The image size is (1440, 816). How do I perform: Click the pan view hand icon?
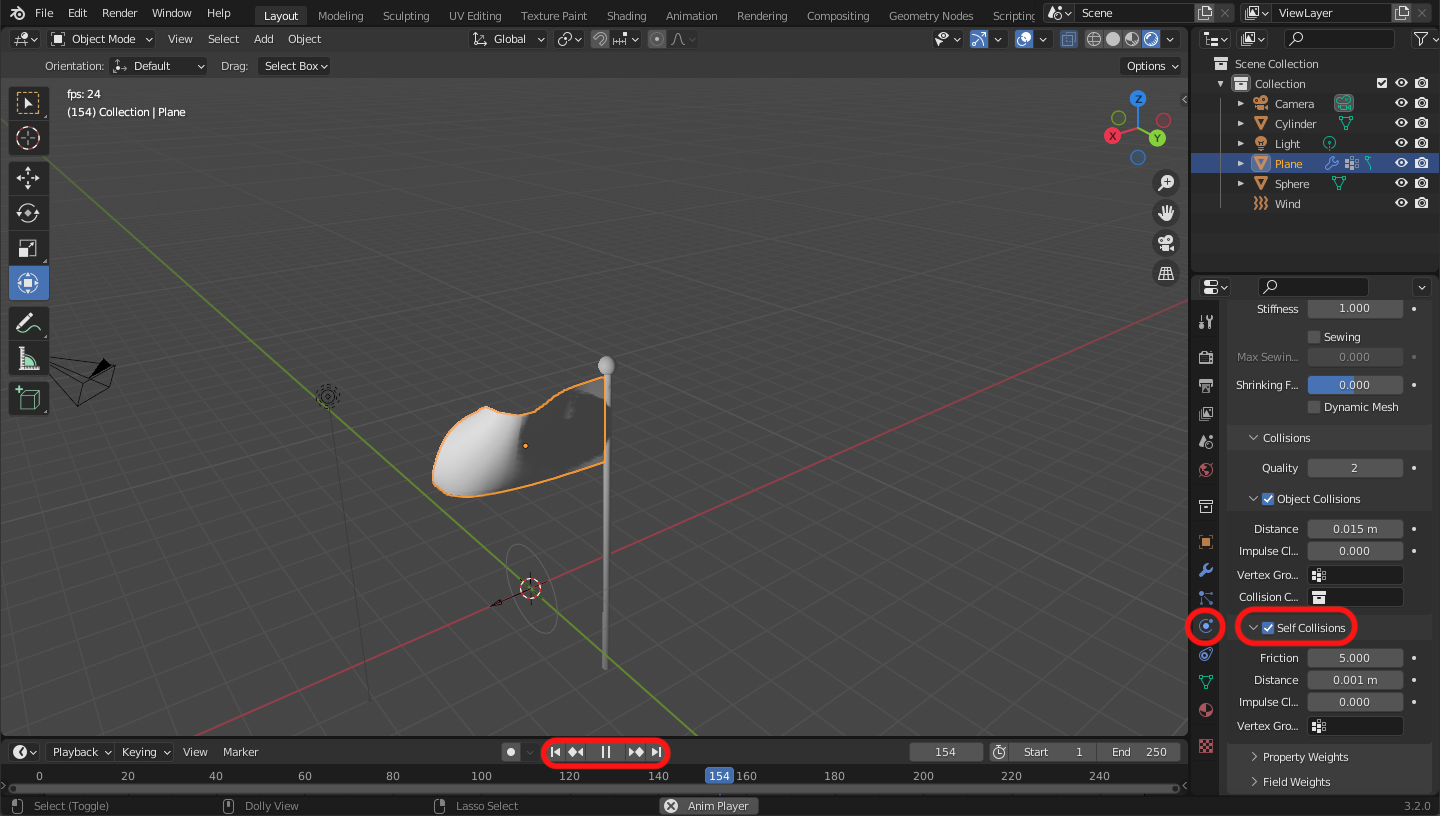click(x=1165, y=212)
